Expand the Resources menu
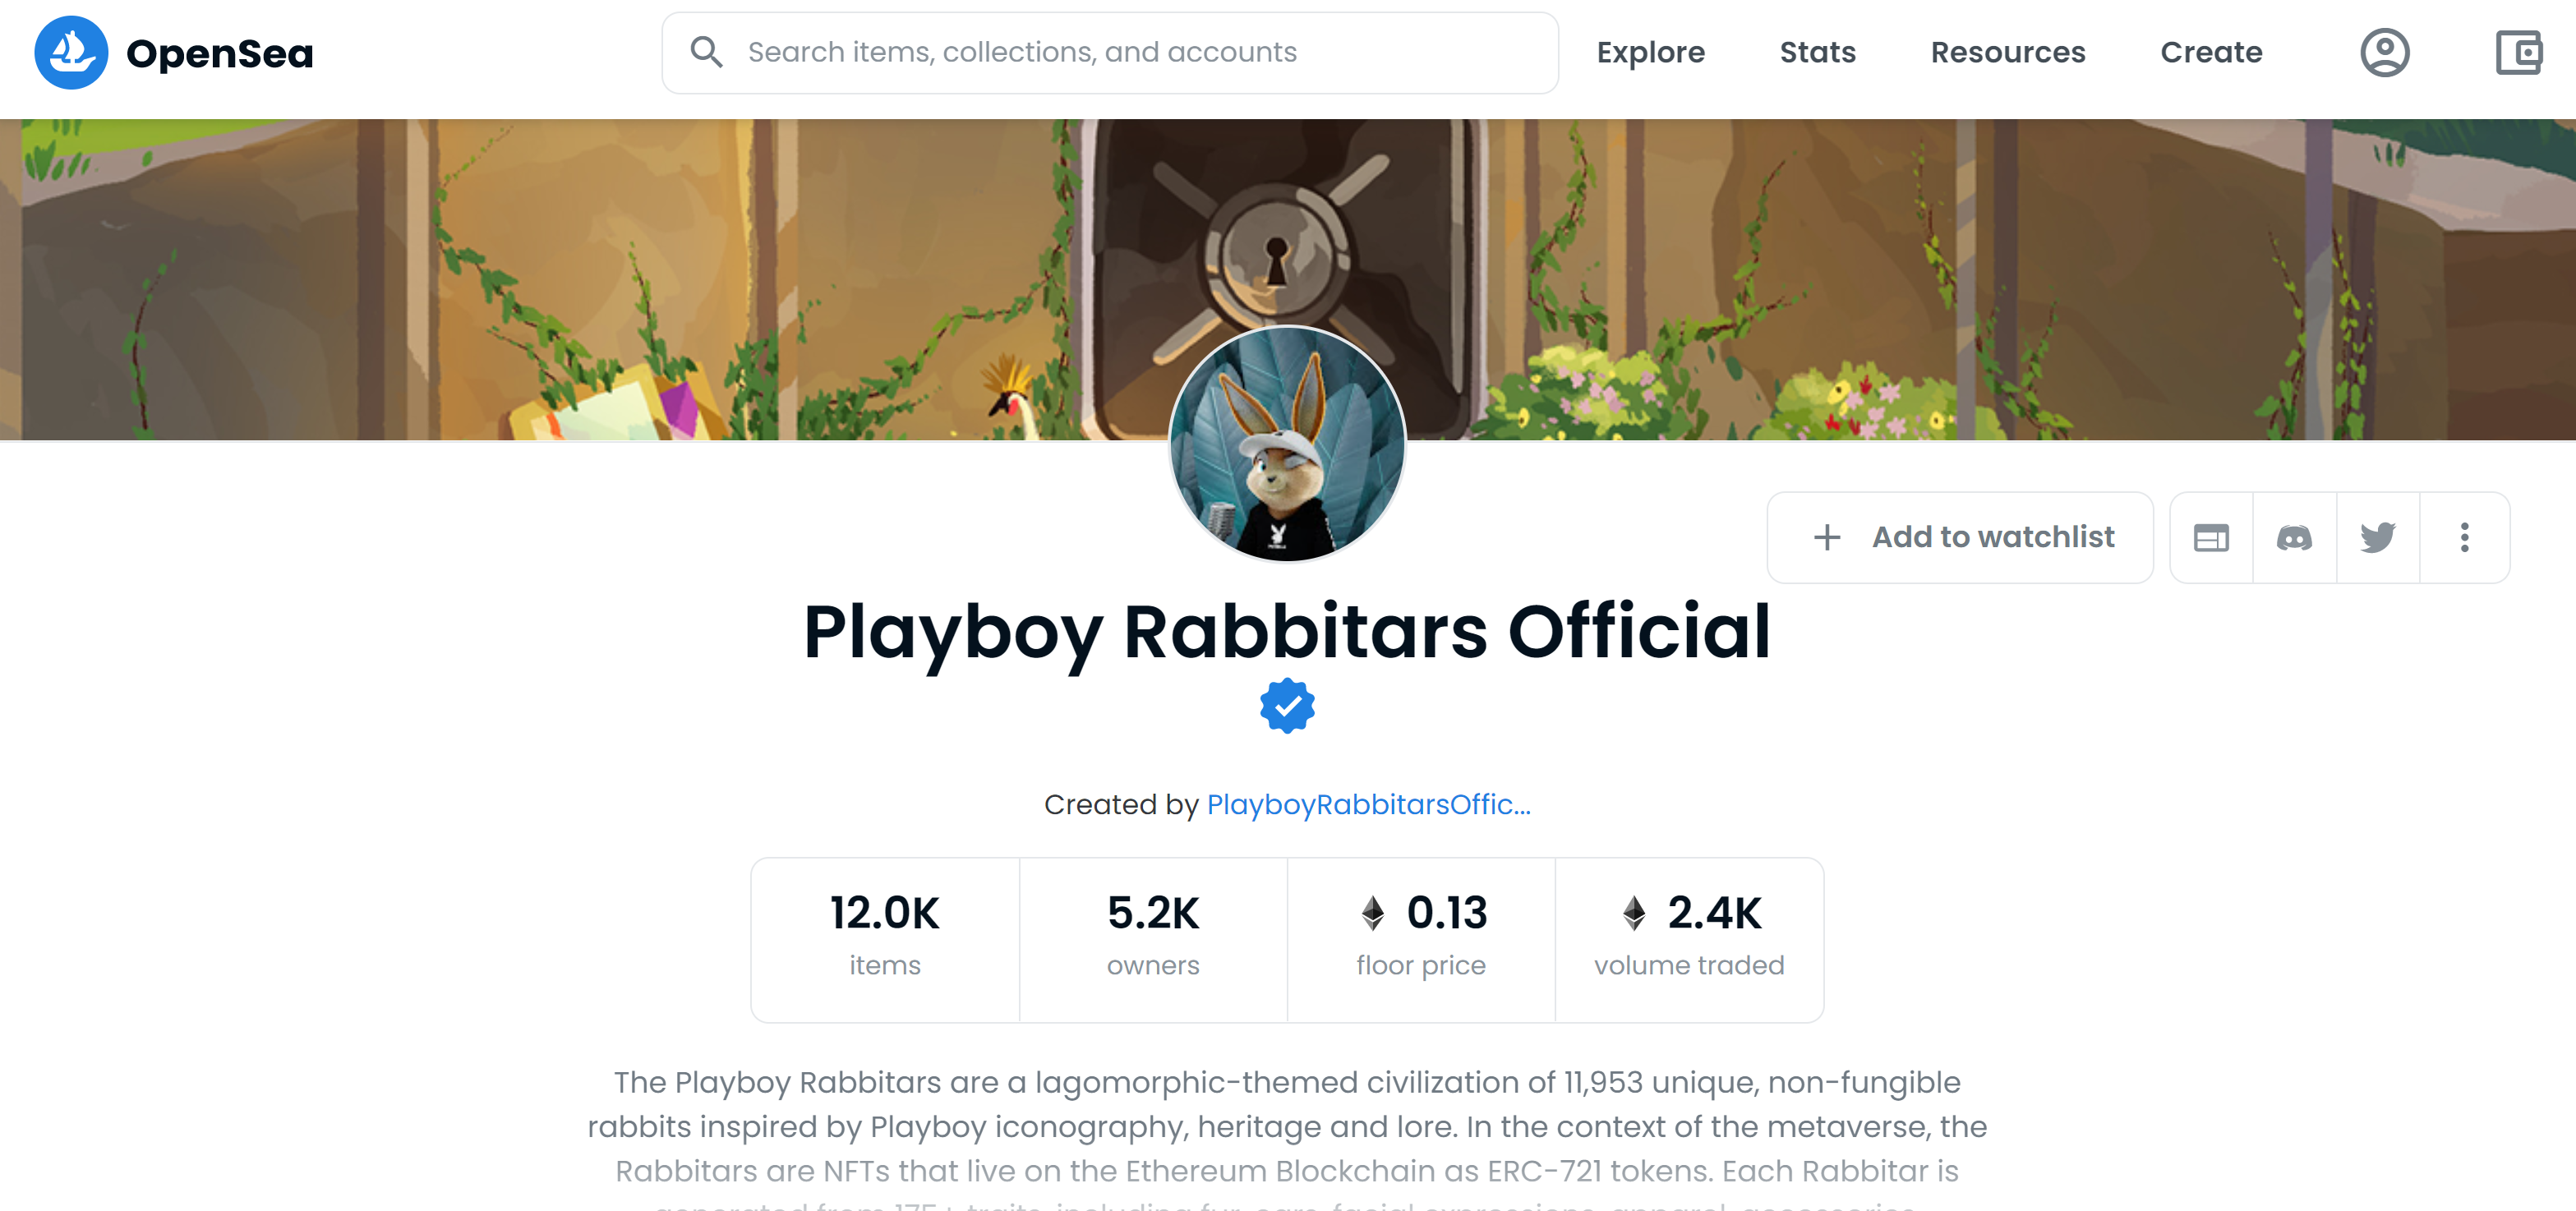The image size is (2576, 1211). pos(2007,53)
